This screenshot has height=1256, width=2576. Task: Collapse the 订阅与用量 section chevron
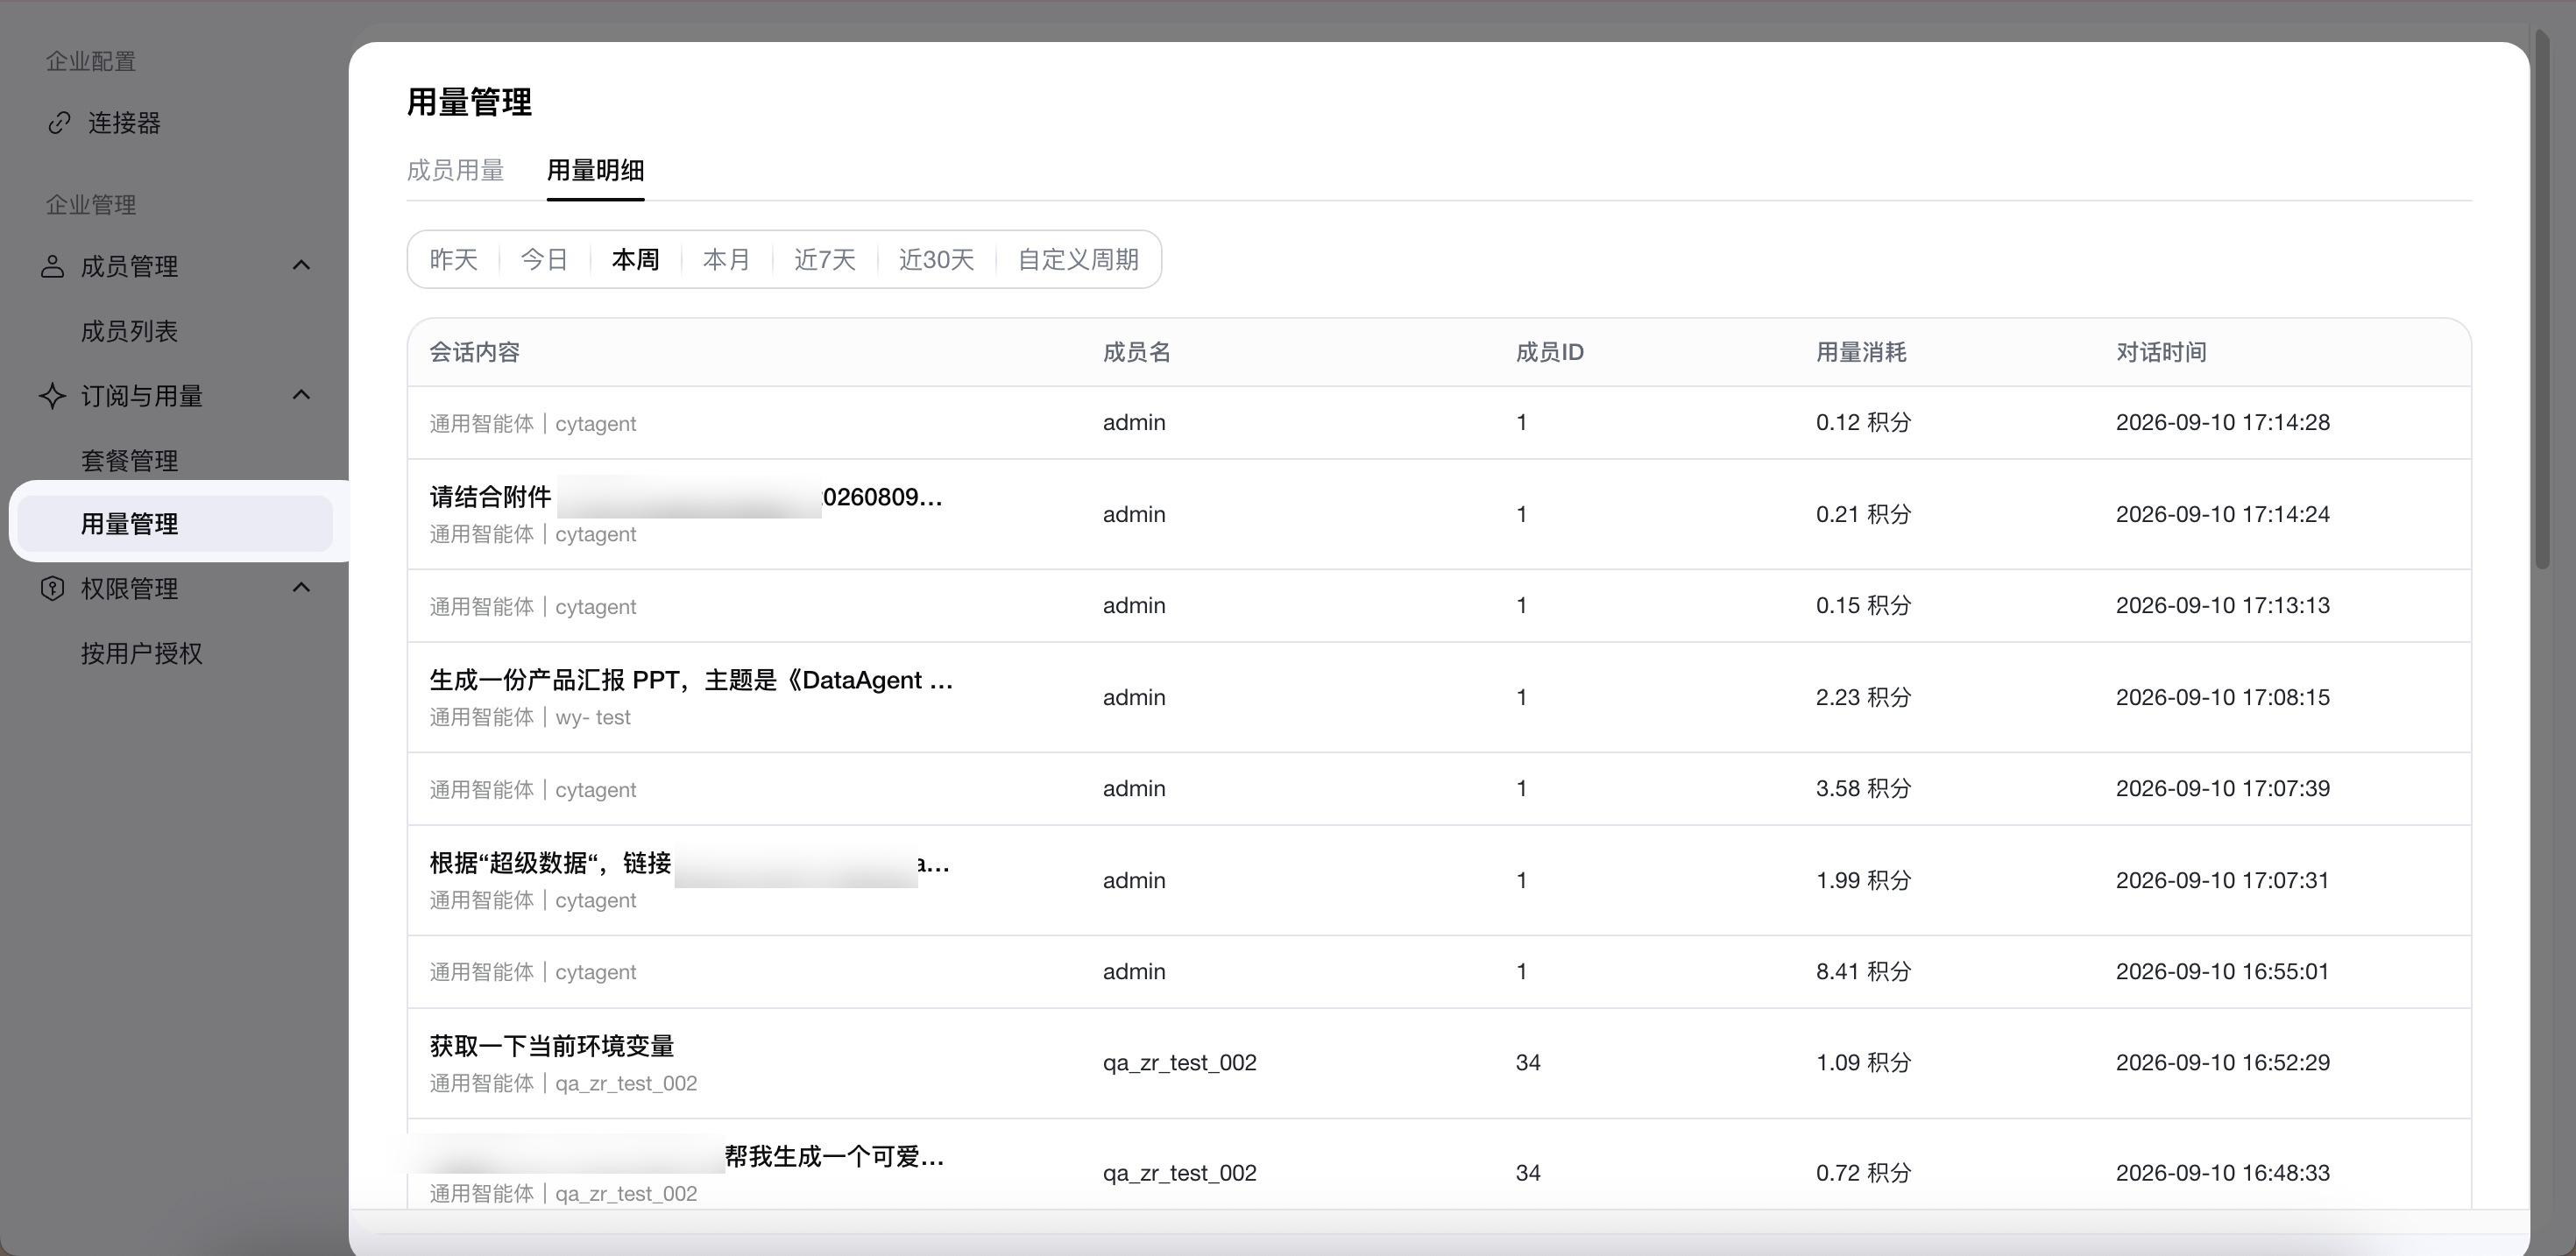click(301, 395)
